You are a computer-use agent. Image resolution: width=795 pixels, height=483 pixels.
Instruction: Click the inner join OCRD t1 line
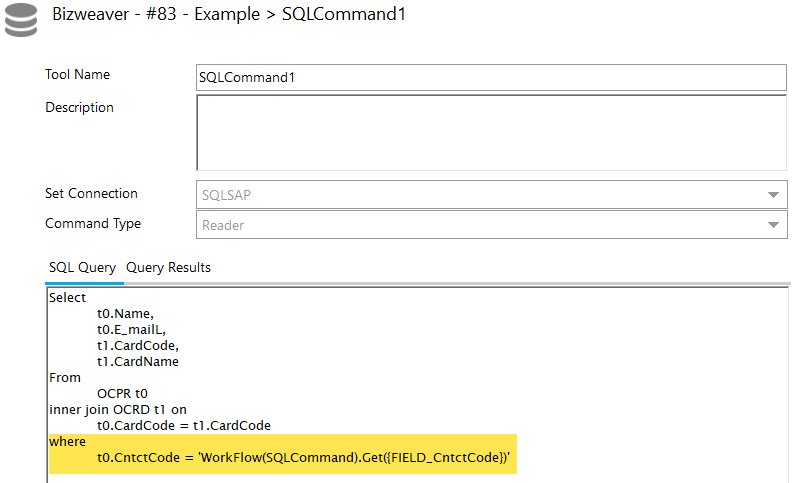(118, 410)
